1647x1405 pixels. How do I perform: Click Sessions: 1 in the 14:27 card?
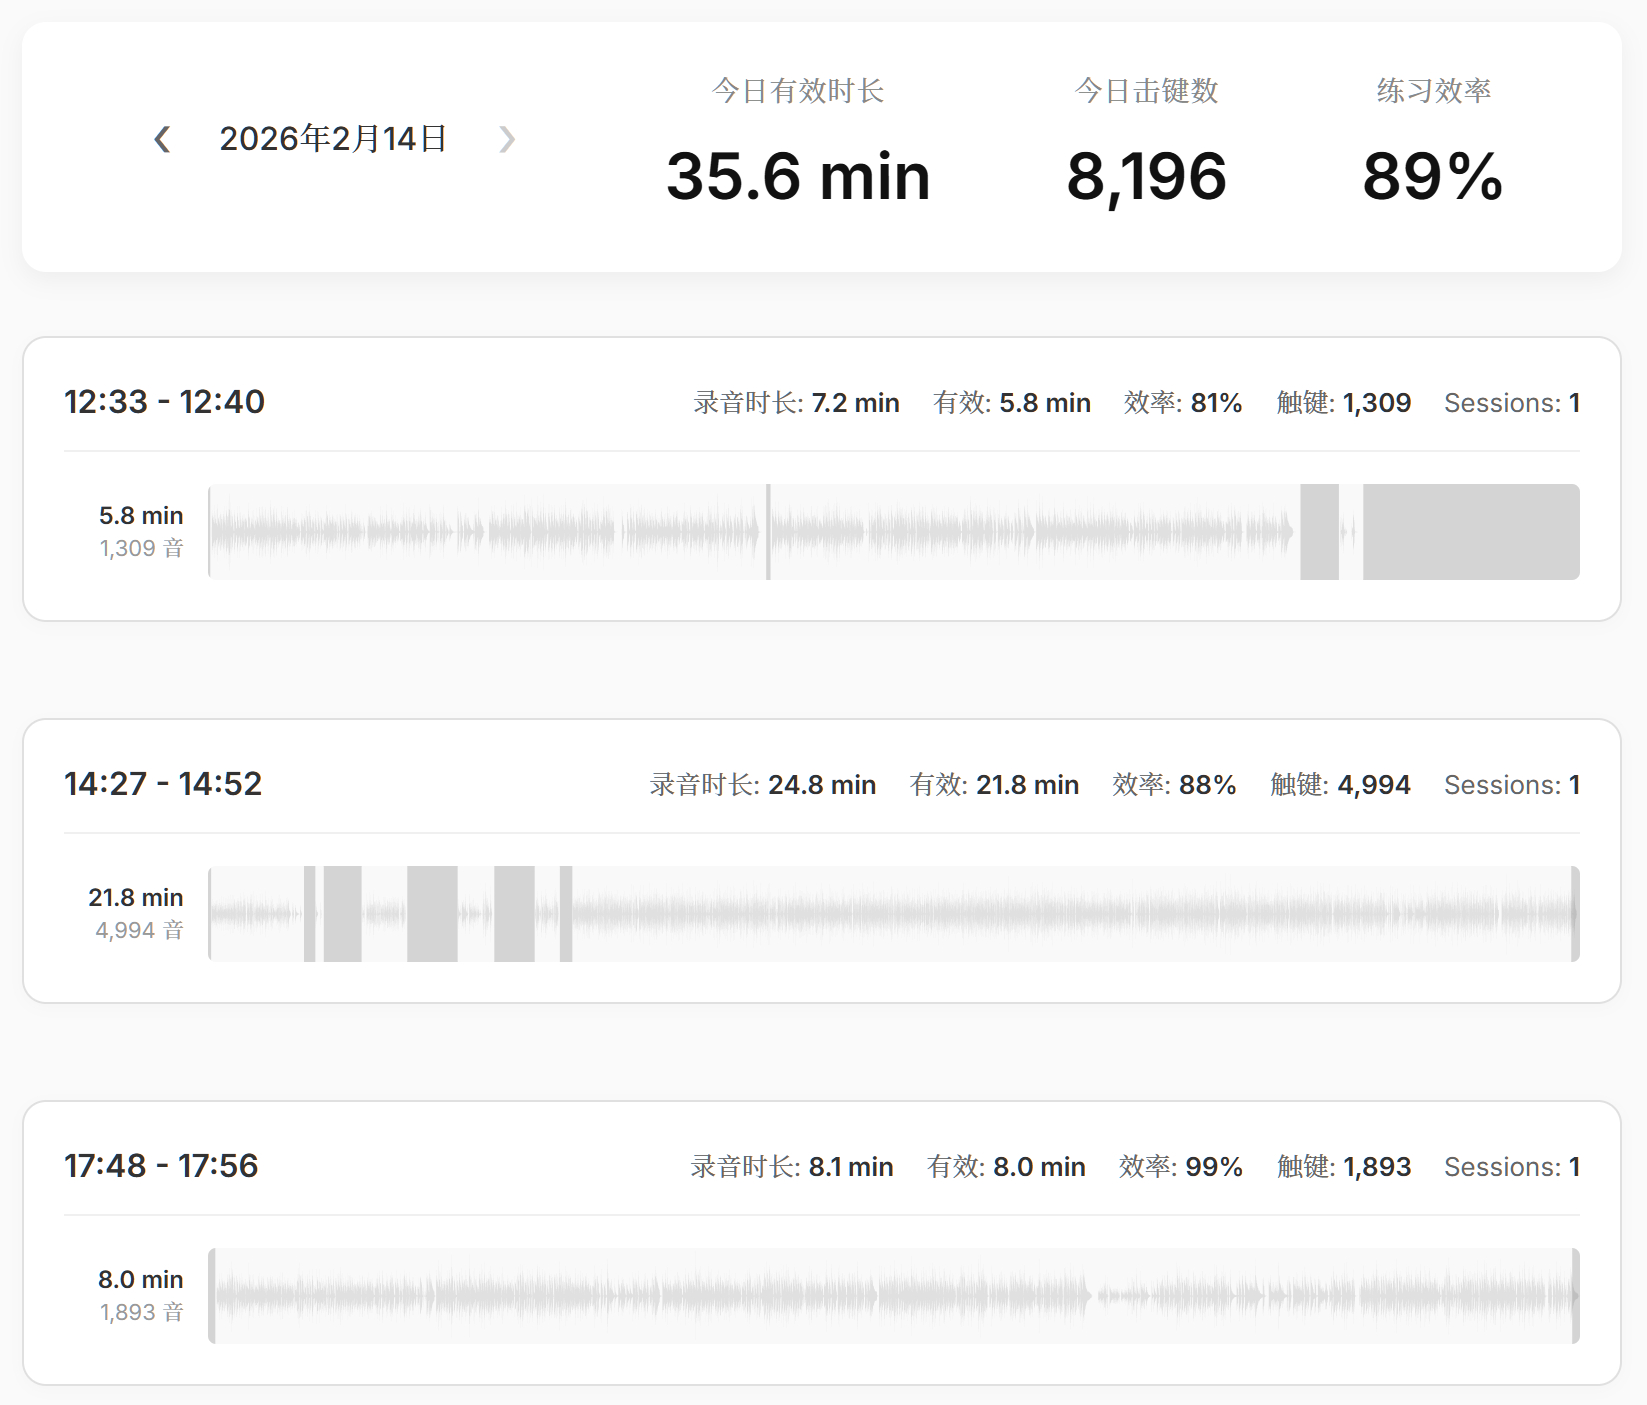1512,785
